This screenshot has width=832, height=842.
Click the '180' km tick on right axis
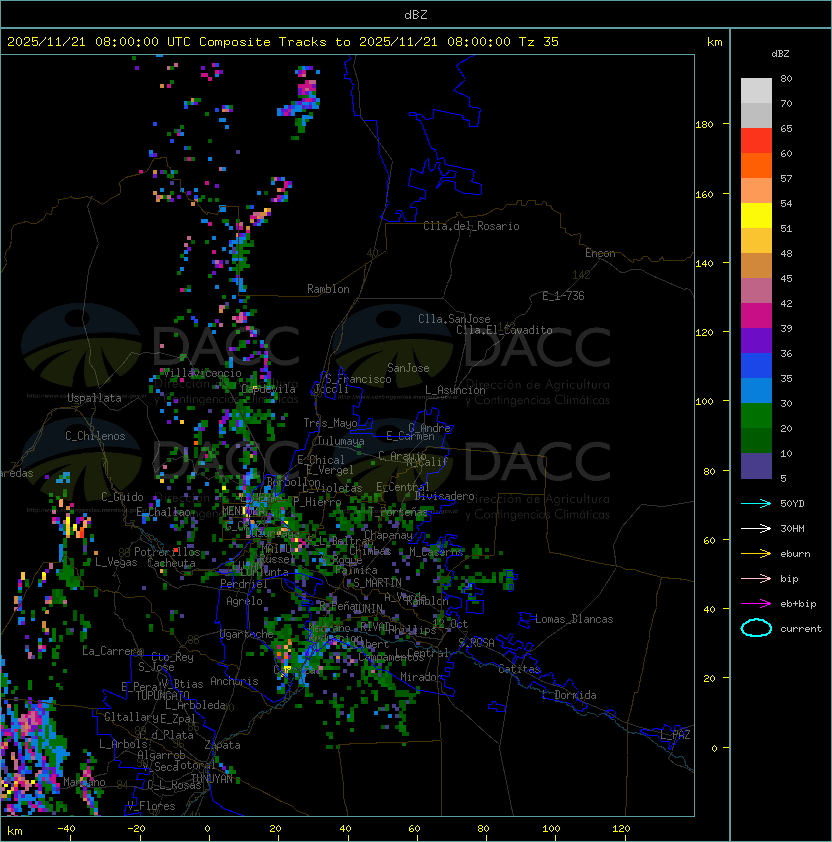coord(704,125)
